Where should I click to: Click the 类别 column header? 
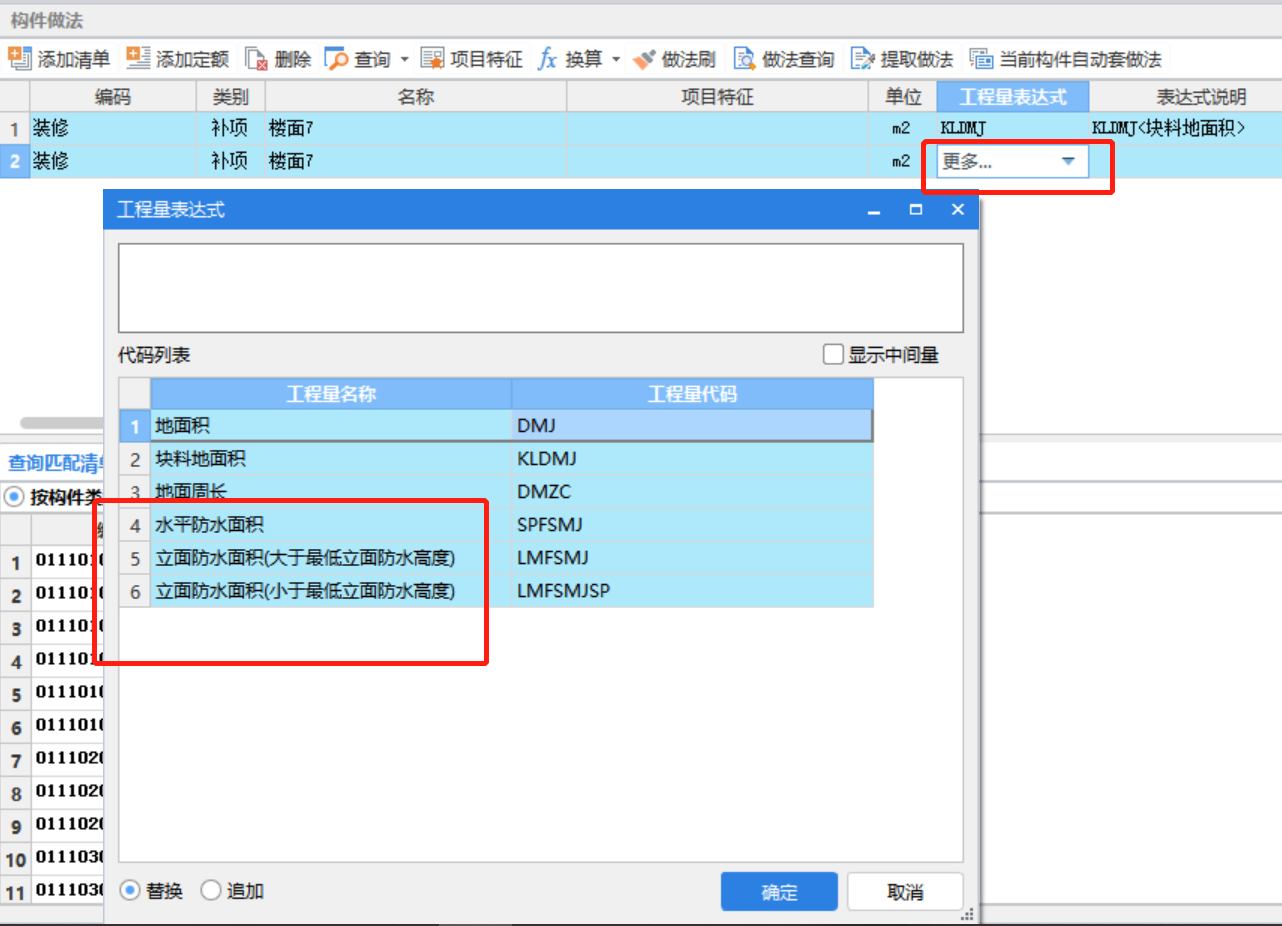pyautogui.click(x=230, y=97)
